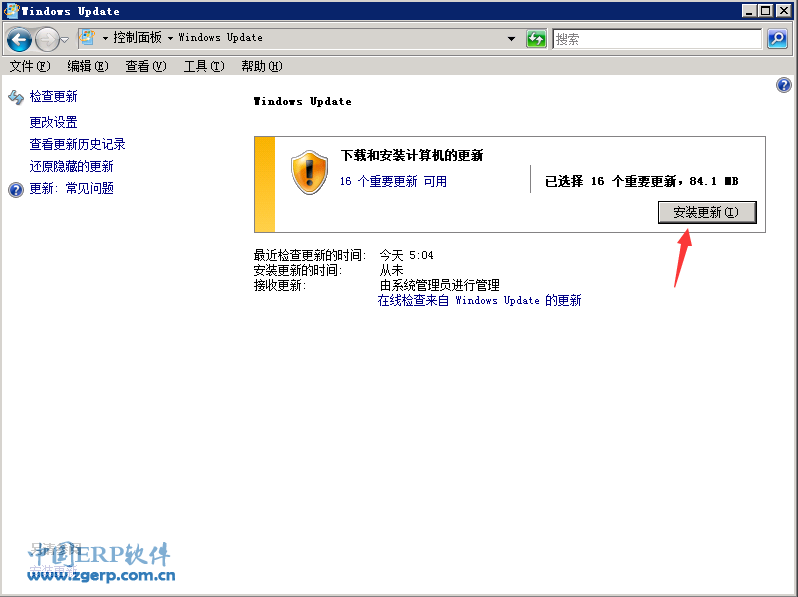Click 在线检查来自 Windows Update 的更新 link

[x=479, y=300]
